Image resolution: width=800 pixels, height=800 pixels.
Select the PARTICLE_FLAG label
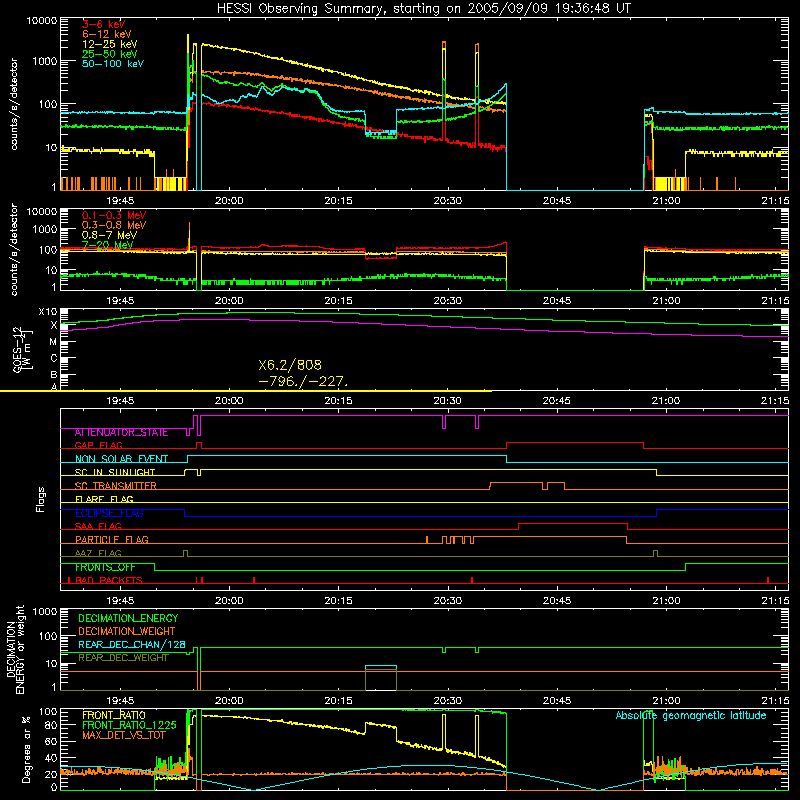pos(112,540)
